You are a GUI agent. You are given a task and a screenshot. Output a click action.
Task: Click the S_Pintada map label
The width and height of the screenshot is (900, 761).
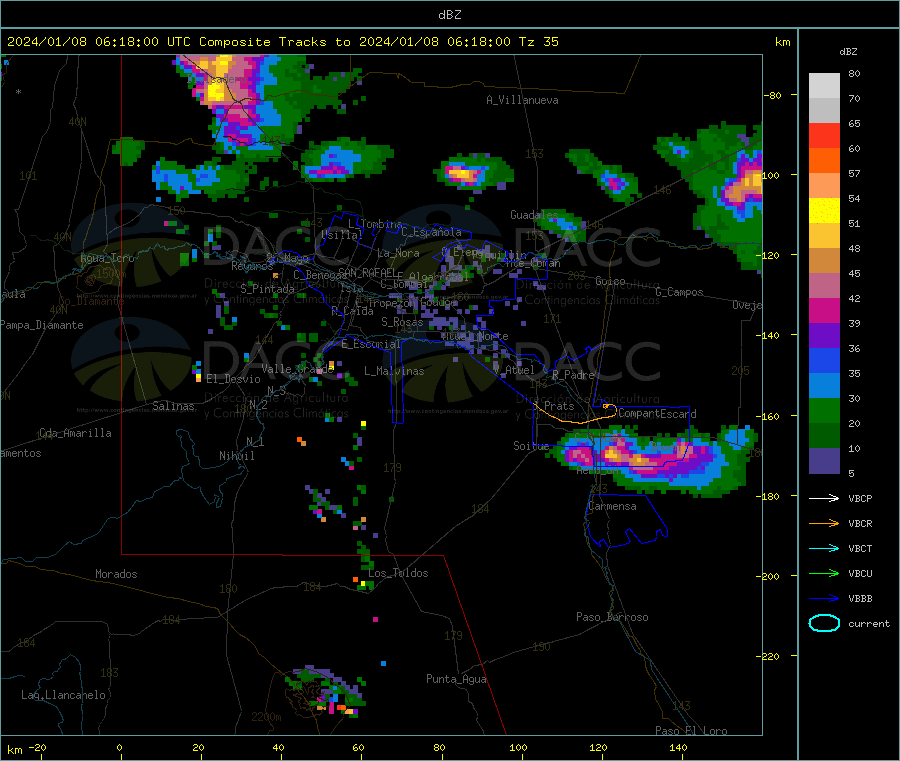pyautogui.click(x=267, y=289)
